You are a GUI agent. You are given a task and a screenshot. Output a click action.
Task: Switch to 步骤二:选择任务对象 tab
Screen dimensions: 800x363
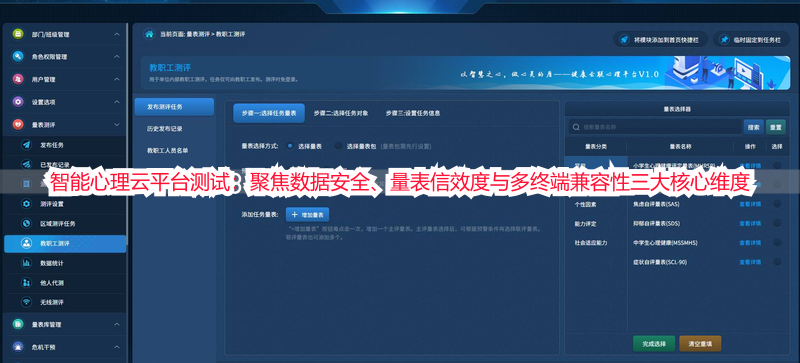pyautogui.click(x=341, y=113)
